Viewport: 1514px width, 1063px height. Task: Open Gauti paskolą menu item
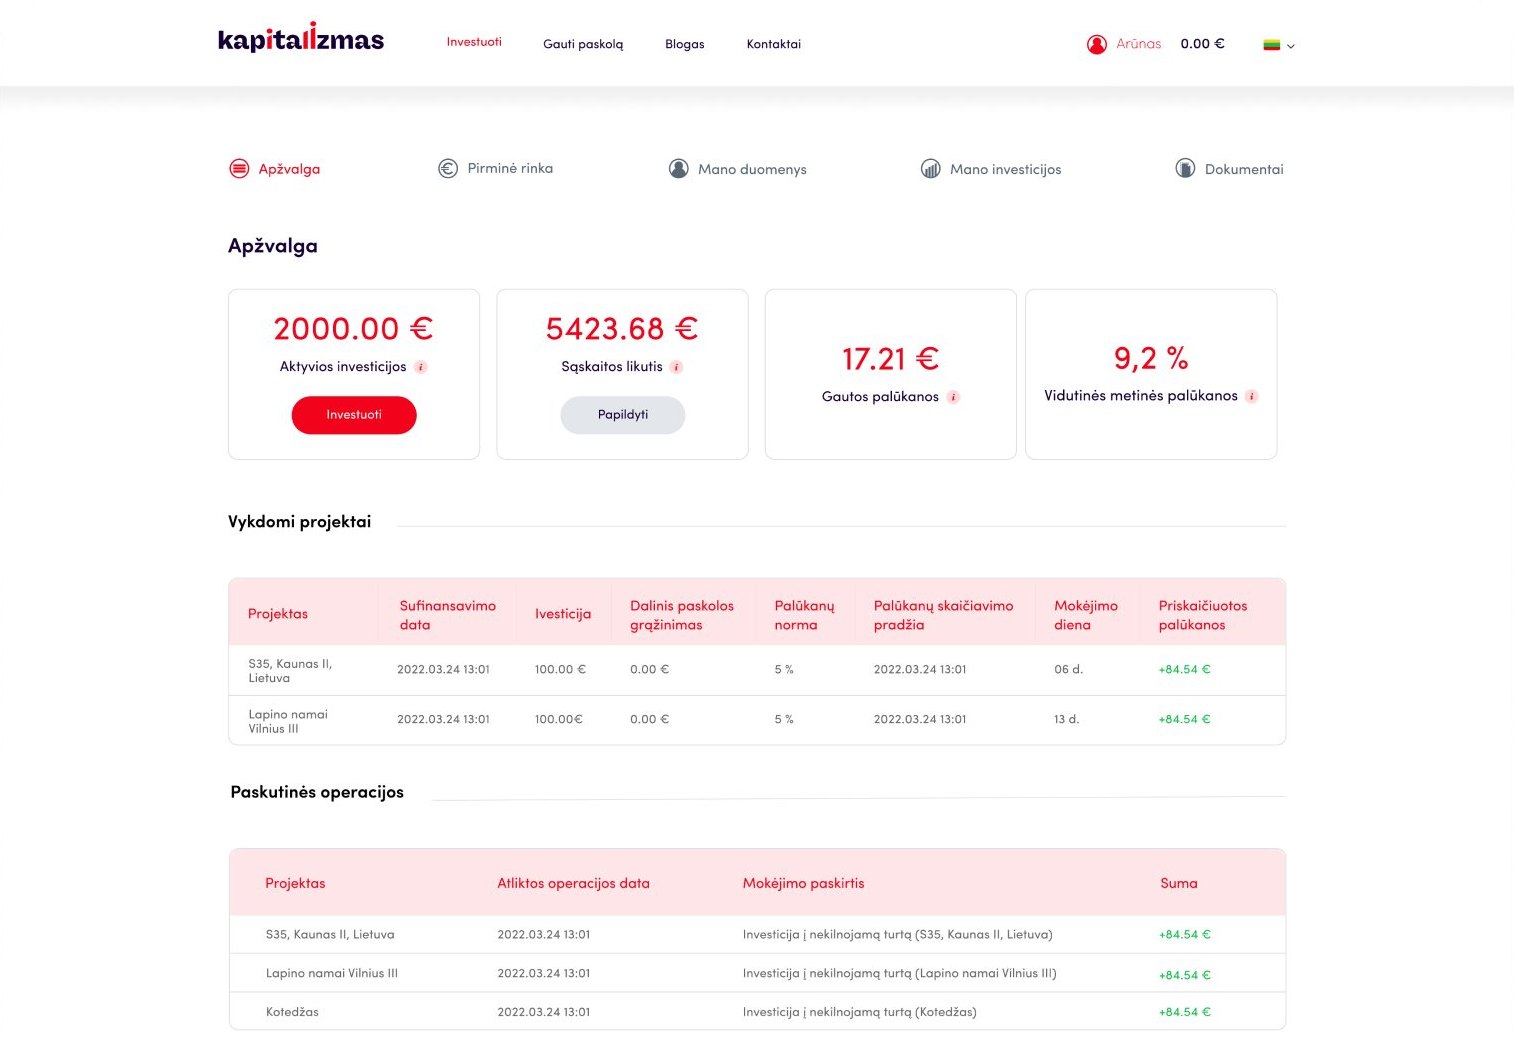coord(583,44)
